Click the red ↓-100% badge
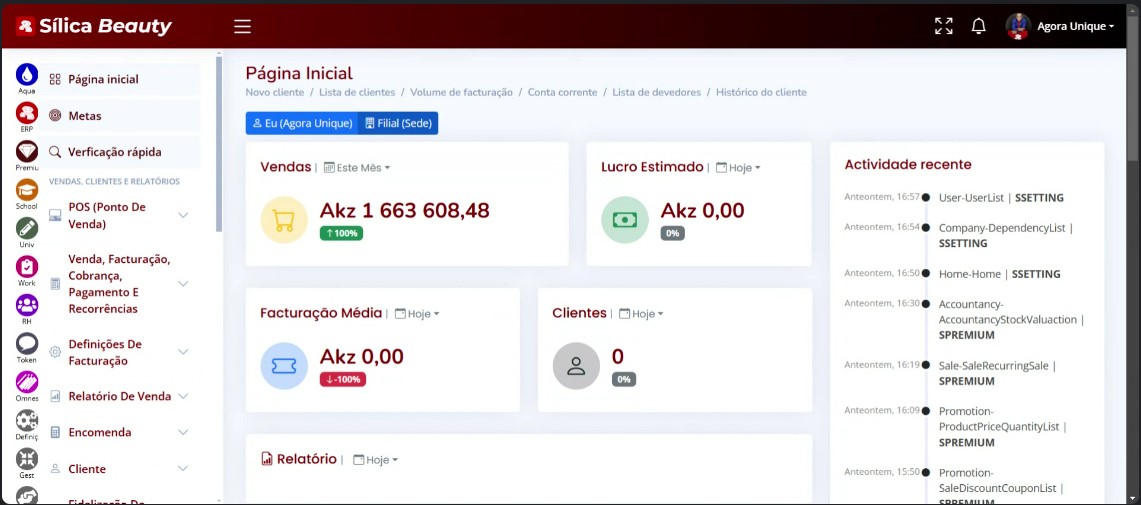The image size is (1141, 505). [x=343, y=380]
